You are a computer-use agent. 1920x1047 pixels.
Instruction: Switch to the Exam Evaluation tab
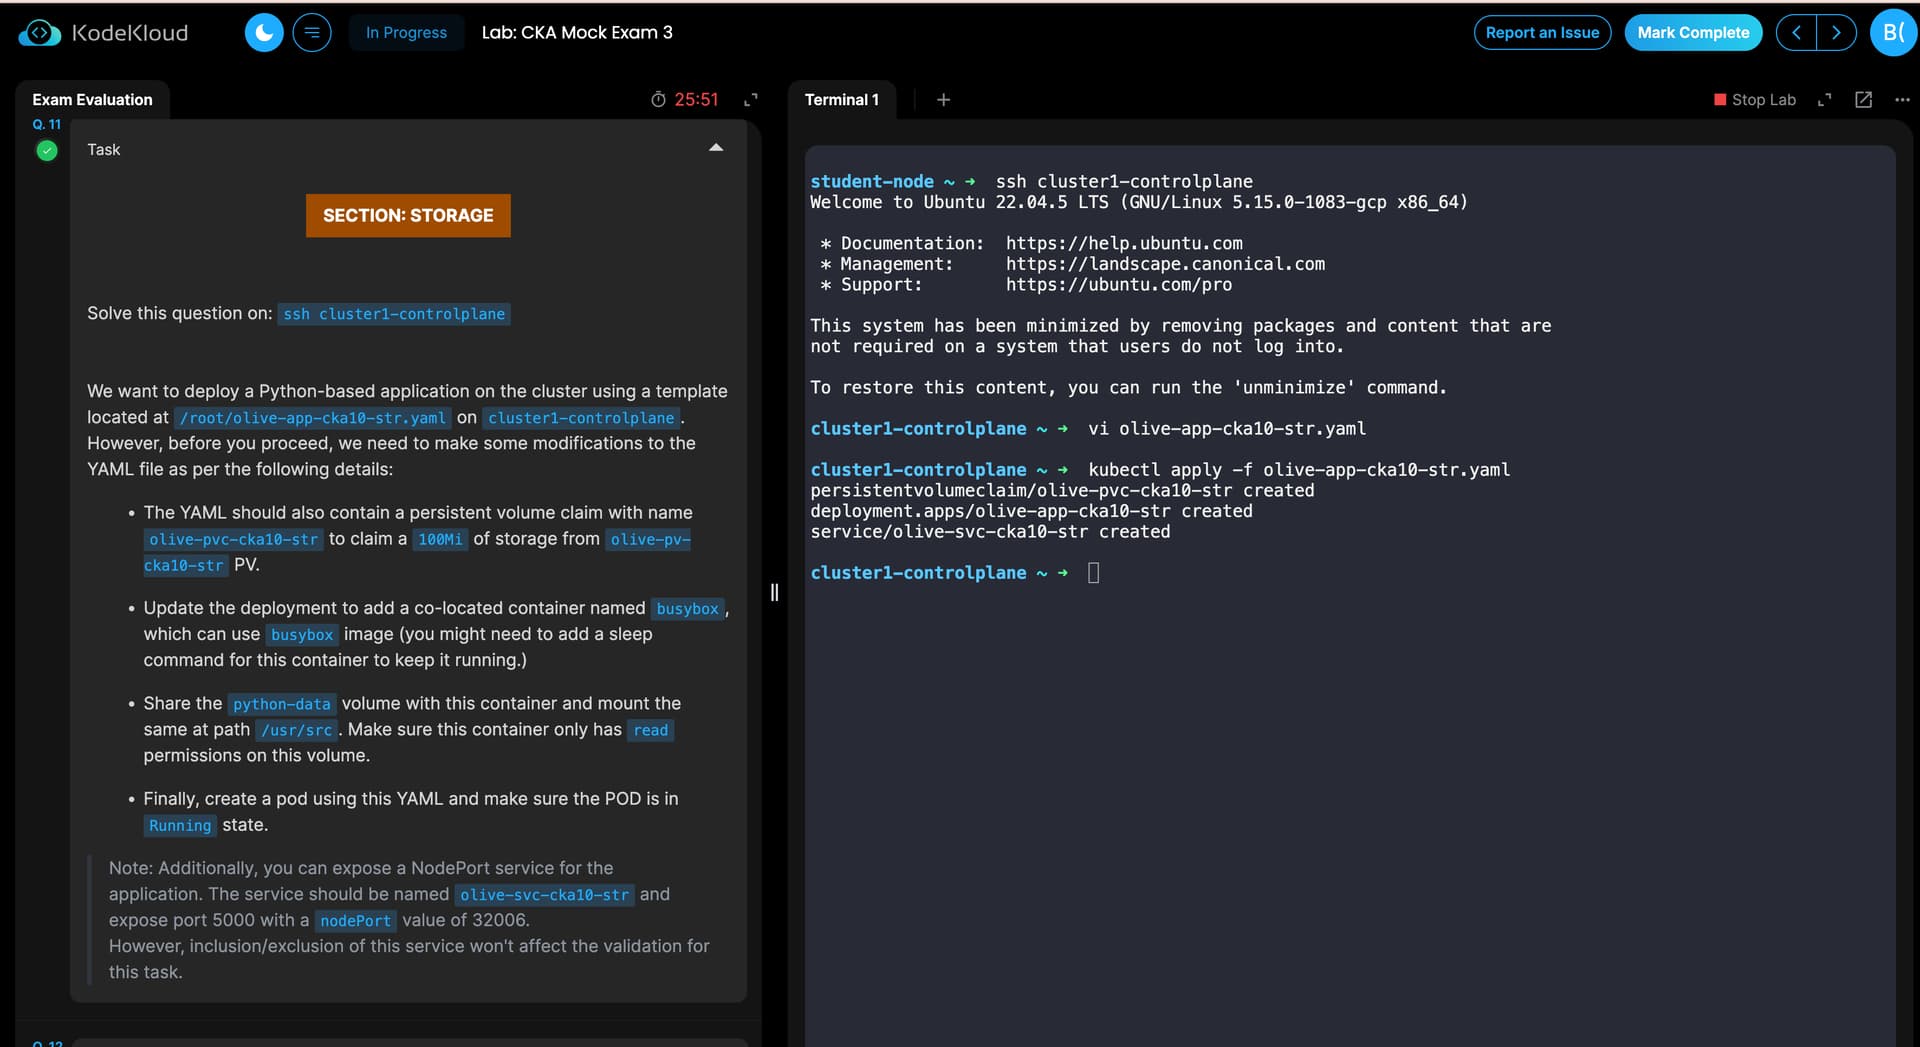click(x=92, y=100)
